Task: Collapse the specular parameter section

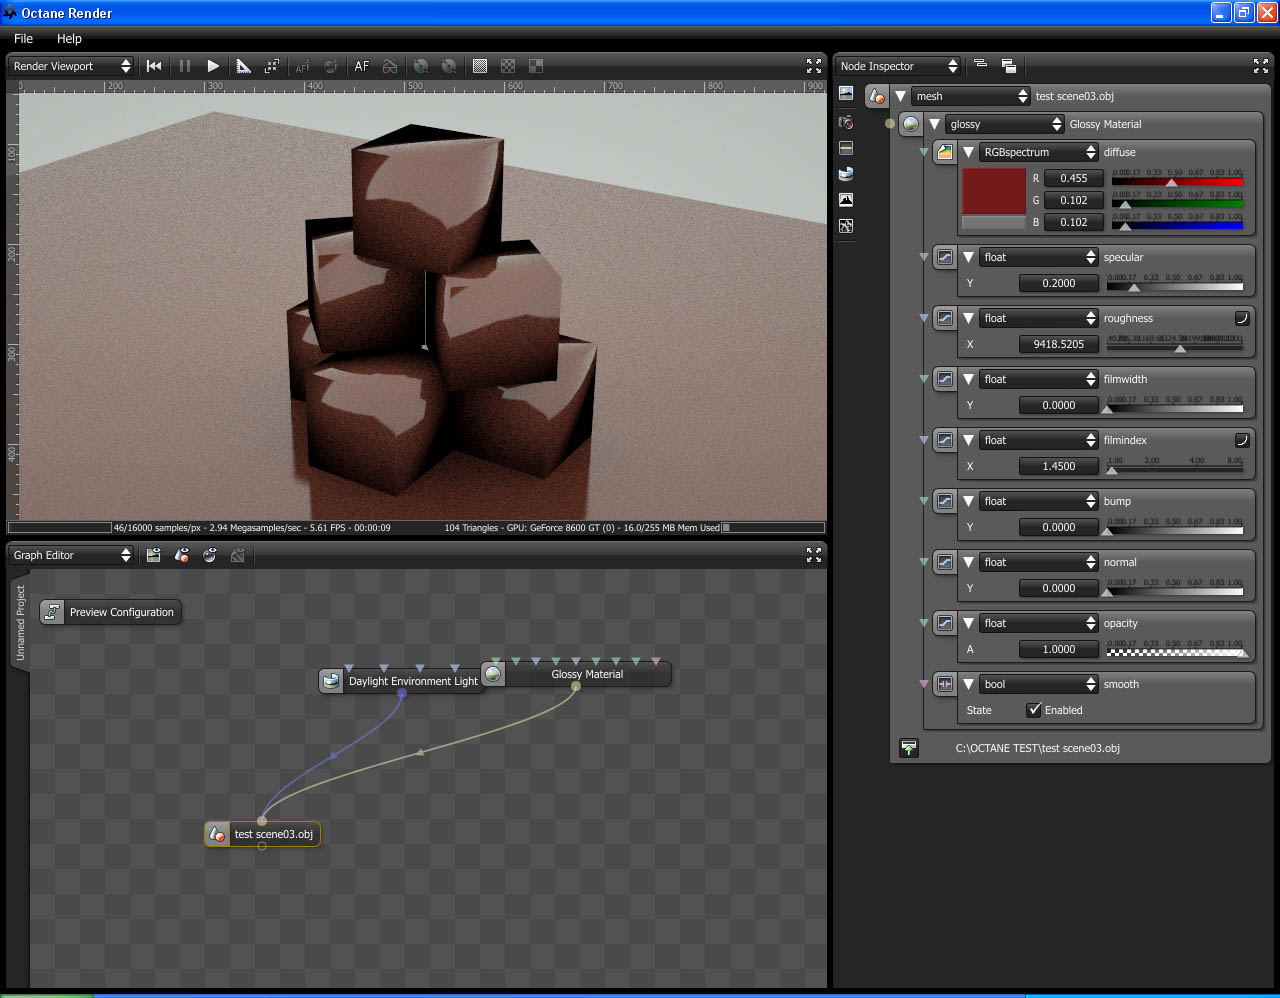Action: click(x=968, y=257)
